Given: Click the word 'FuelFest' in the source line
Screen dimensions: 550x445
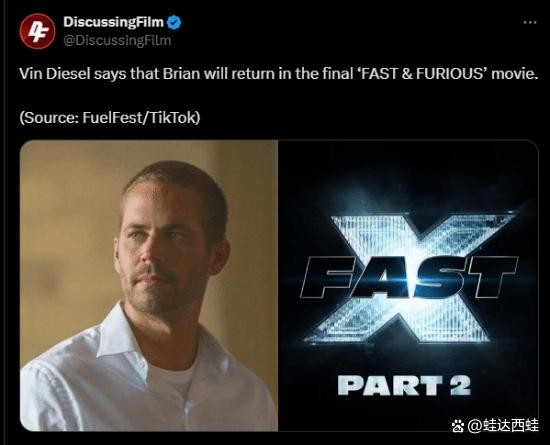Looking at the screenshot, I should click(x=112, y=117).
